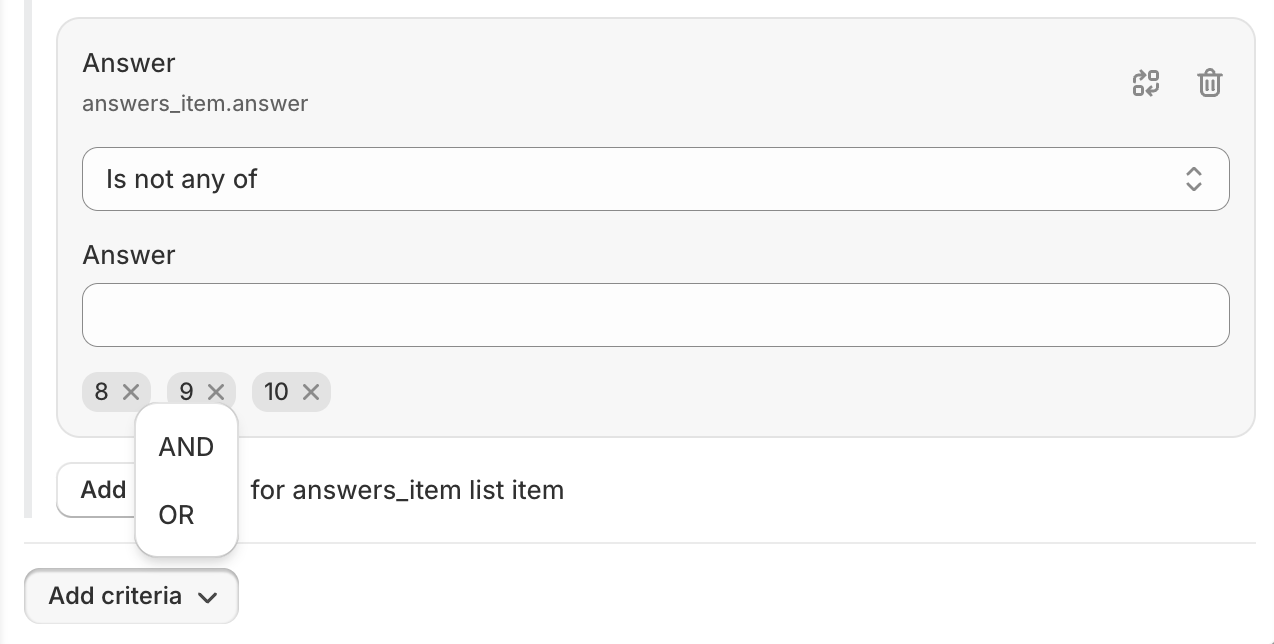Click the swap field icon beside trash
Screen dimensions: 1274x644
pyautogui.click(x=1146, y=83)
